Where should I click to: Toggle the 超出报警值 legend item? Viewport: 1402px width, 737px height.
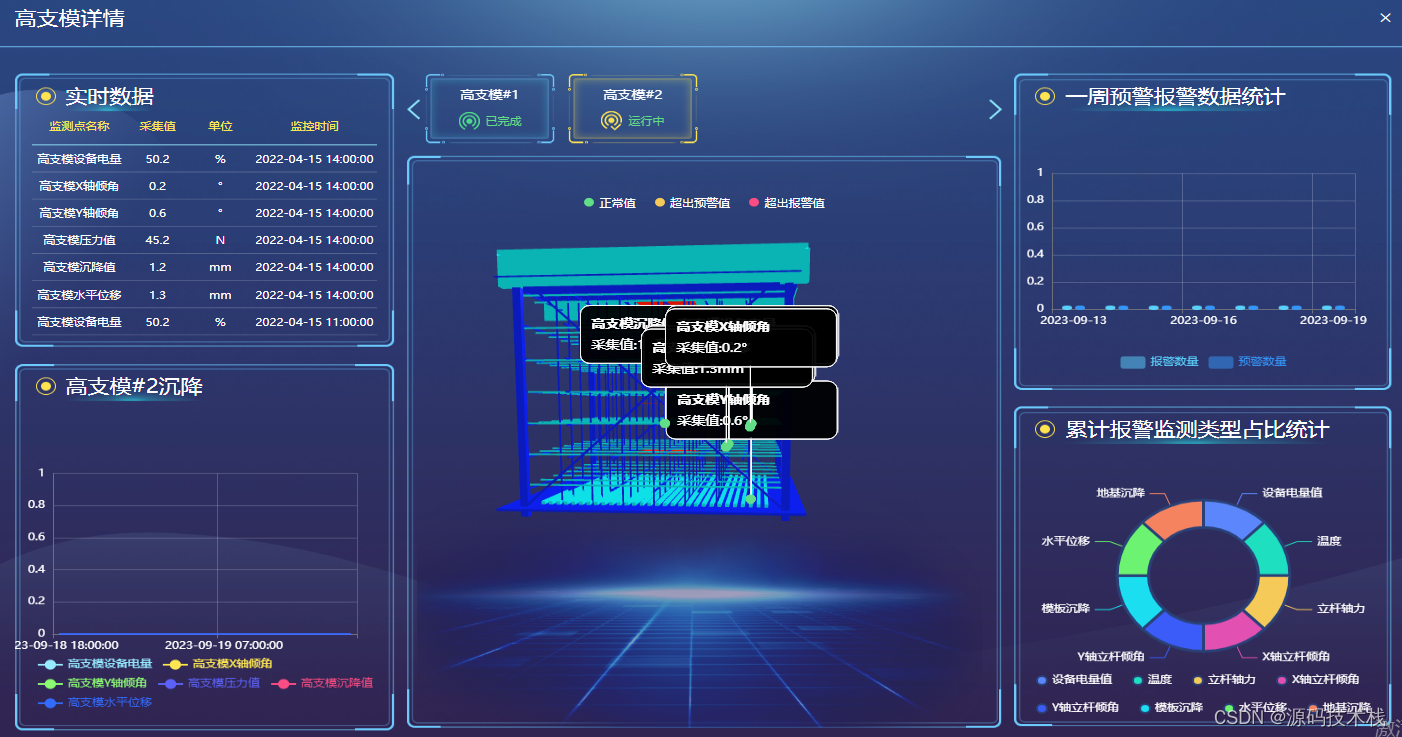tap(787, 203)
